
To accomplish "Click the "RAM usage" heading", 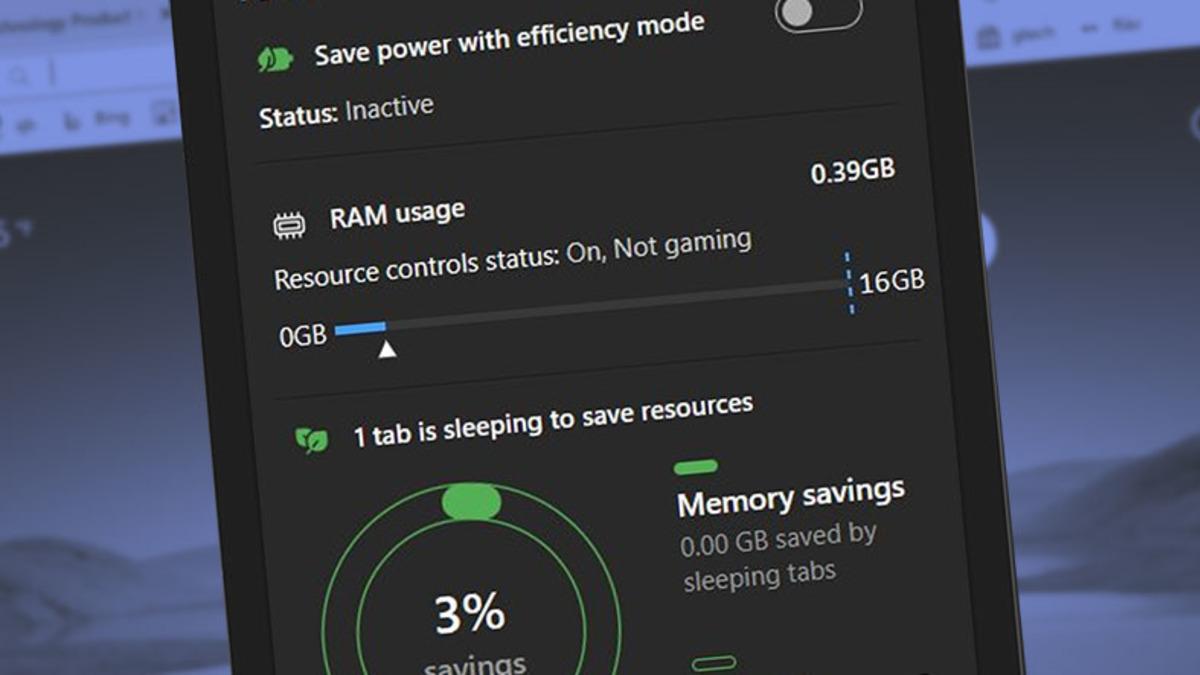I will pyautogui.click(x=397, y=215).
